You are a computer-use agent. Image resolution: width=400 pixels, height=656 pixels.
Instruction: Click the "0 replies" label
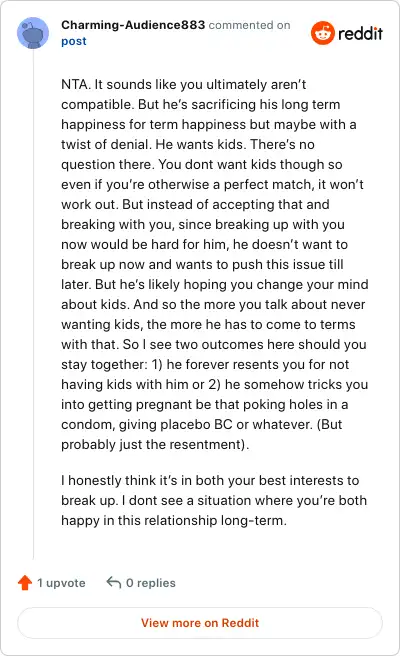151,583
